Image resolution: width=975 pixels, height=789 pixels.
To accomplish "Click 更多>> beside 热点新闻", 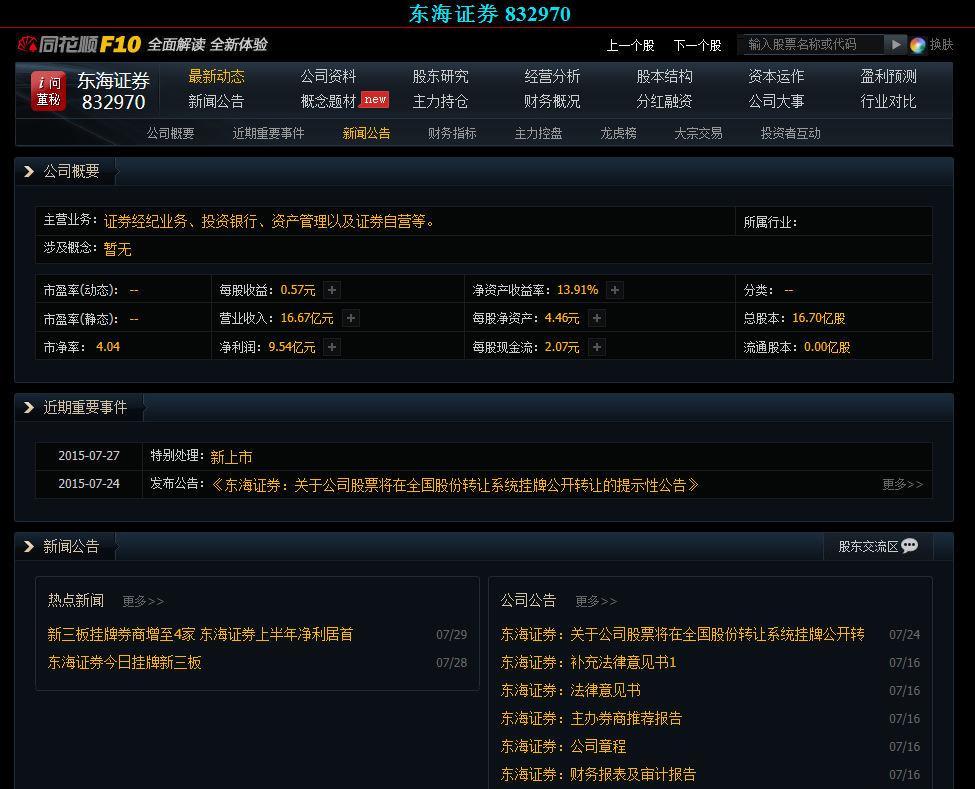I will 143,601.
